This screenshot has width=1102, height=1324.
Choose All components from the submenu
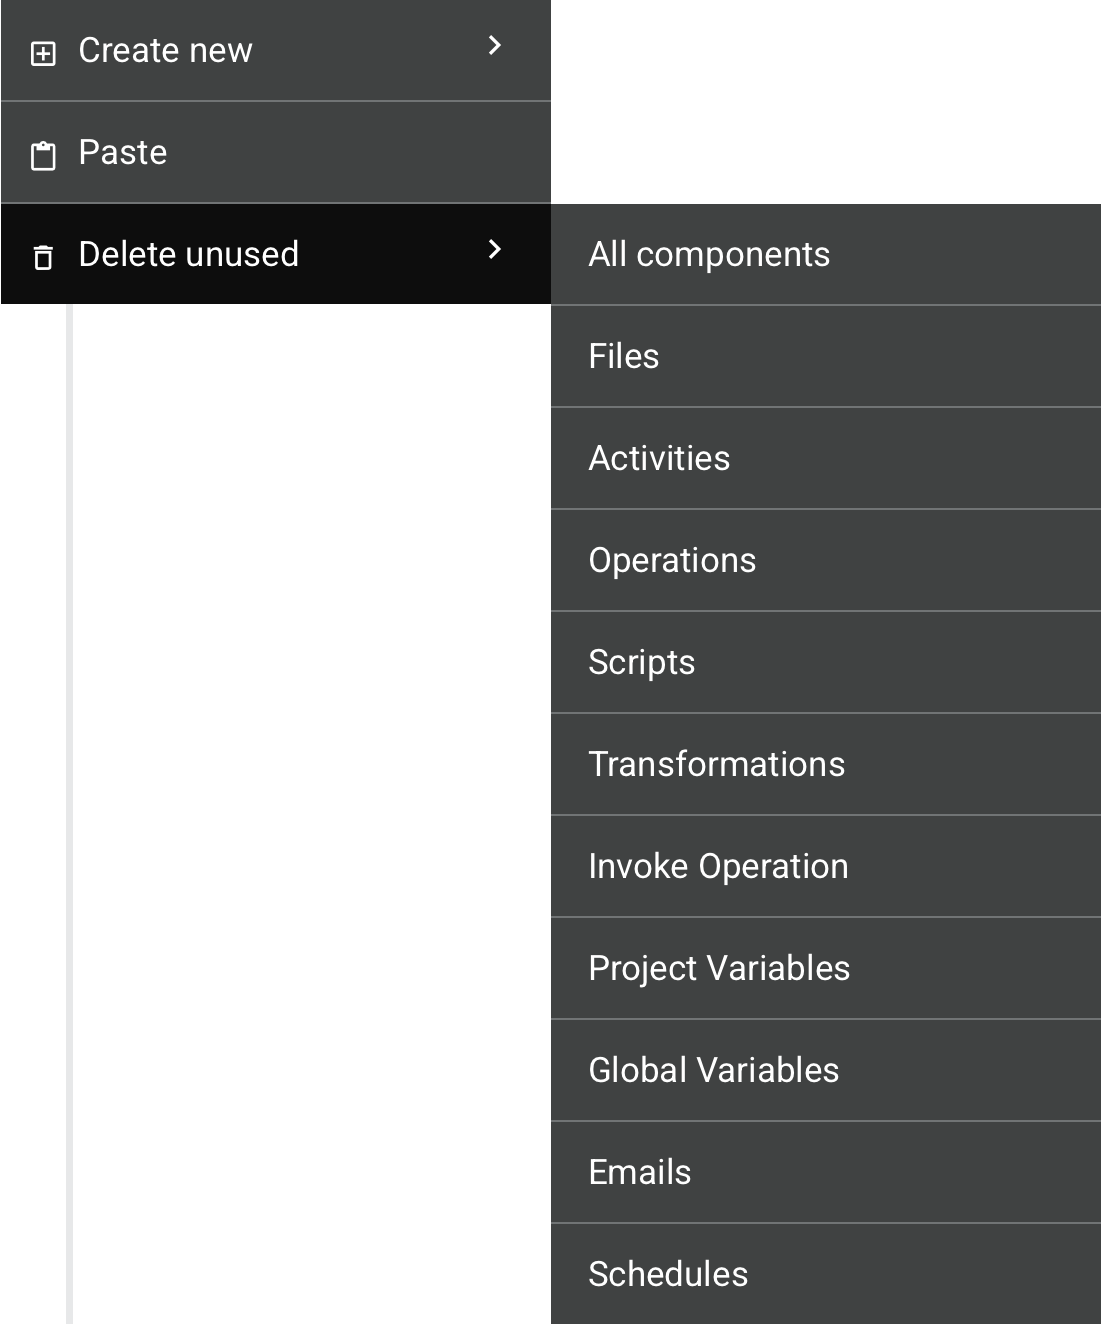pos(709,255)
